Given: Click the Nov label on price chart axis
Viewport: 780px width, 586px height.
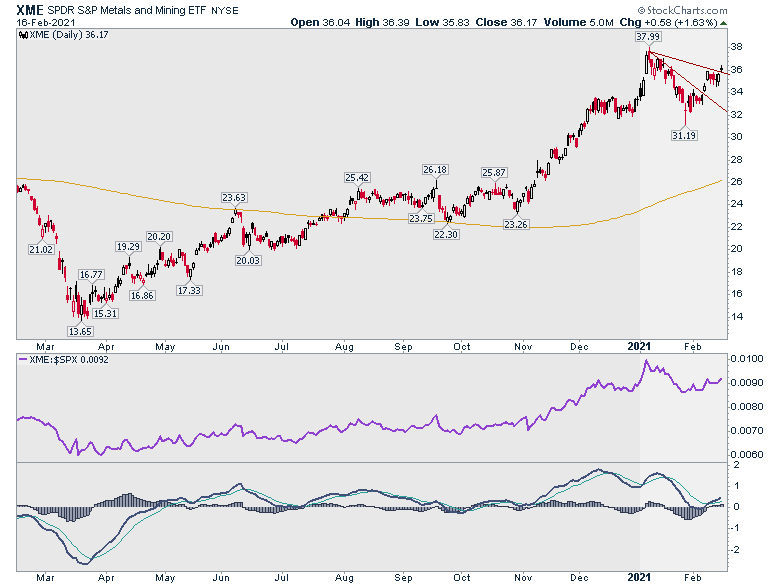Looking at the screenshot, I should [x=523, y=347].
